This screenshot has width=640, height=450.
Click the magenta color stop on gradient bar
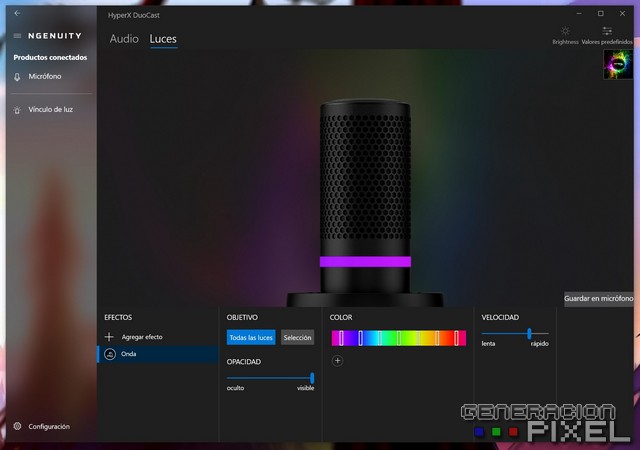341,338
